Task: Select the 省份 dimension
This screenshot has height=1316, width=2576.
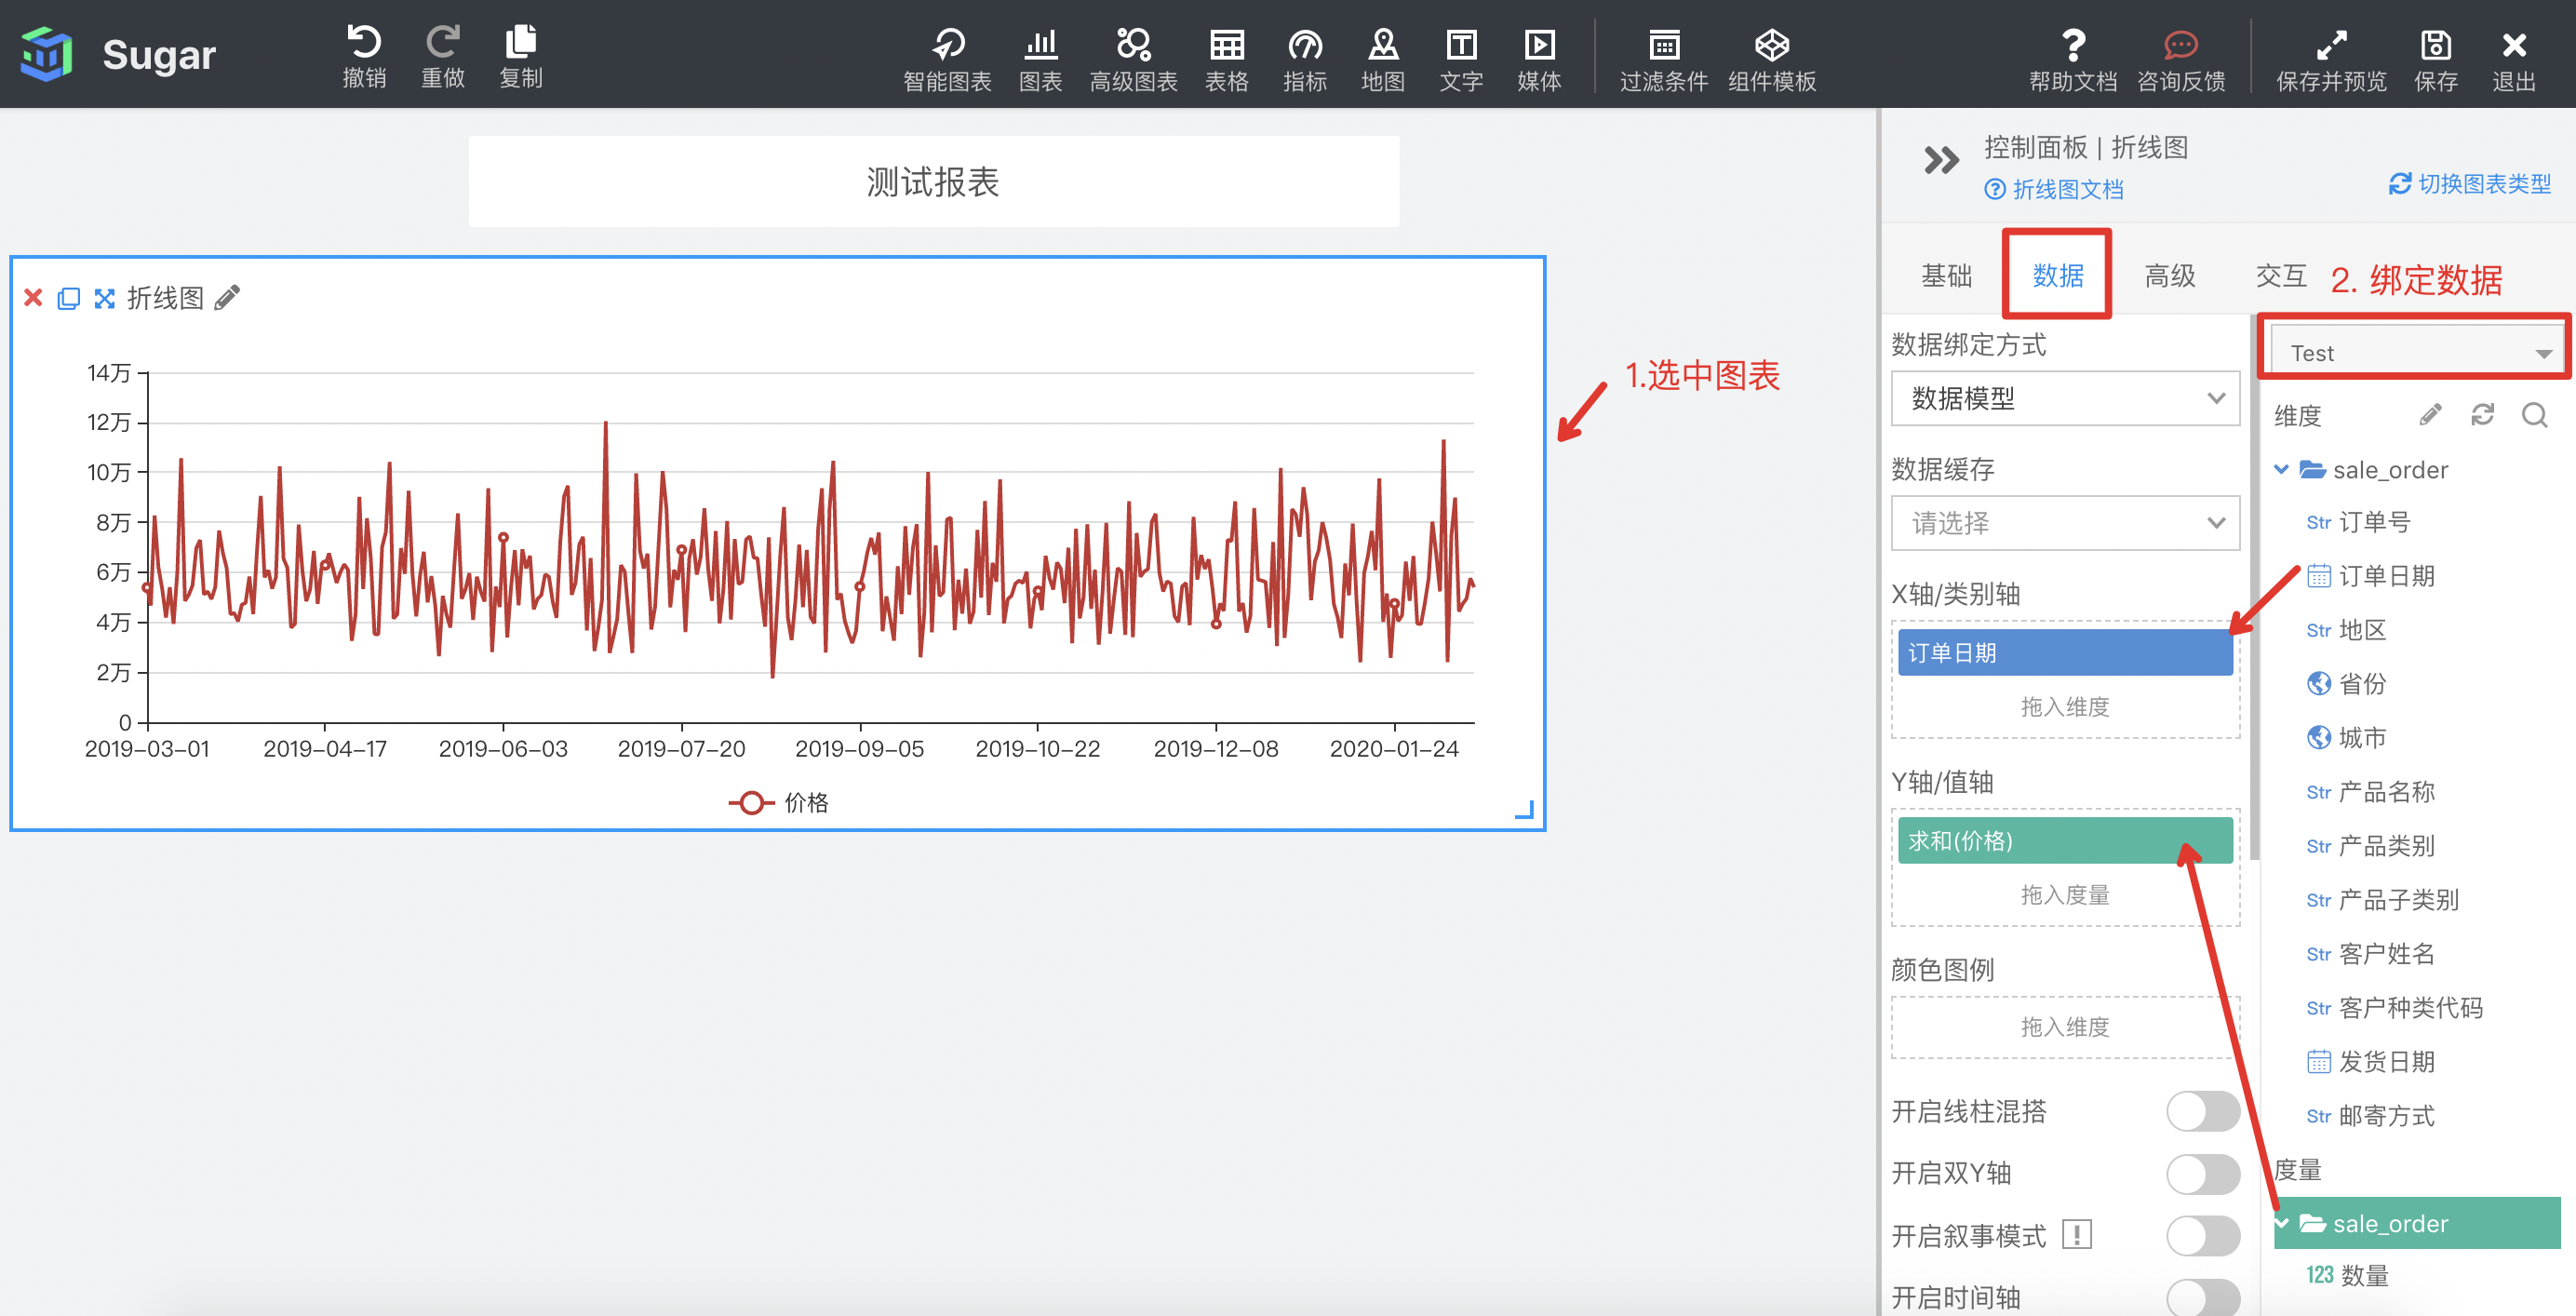Action: [2346, 684]
